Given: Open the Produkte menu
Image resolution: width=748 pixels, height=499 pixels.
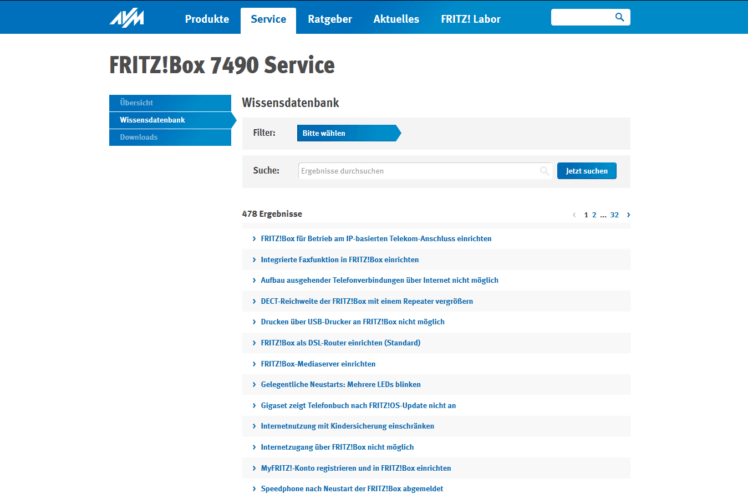Looking at the screenshot, I should point(207,19).
